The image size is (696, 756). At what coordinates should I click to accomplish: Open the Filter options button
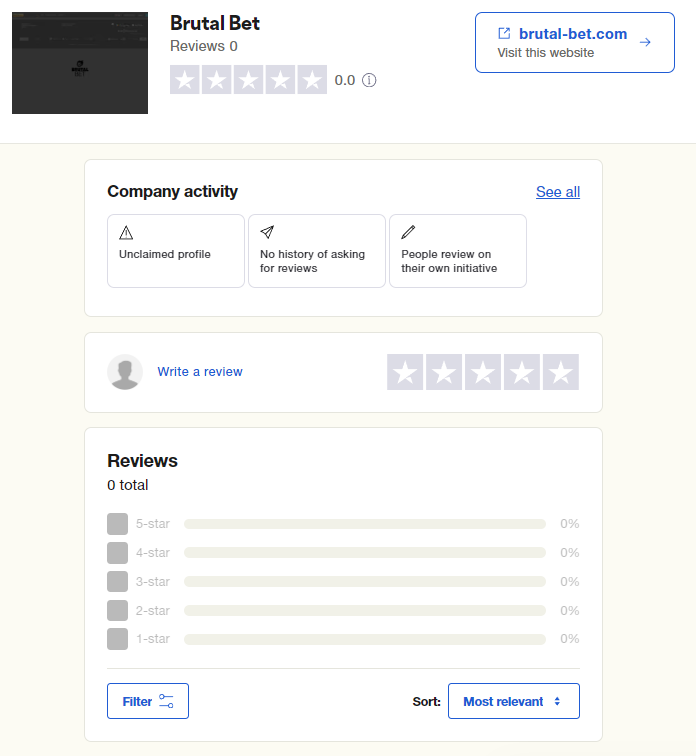click(148, 701)
